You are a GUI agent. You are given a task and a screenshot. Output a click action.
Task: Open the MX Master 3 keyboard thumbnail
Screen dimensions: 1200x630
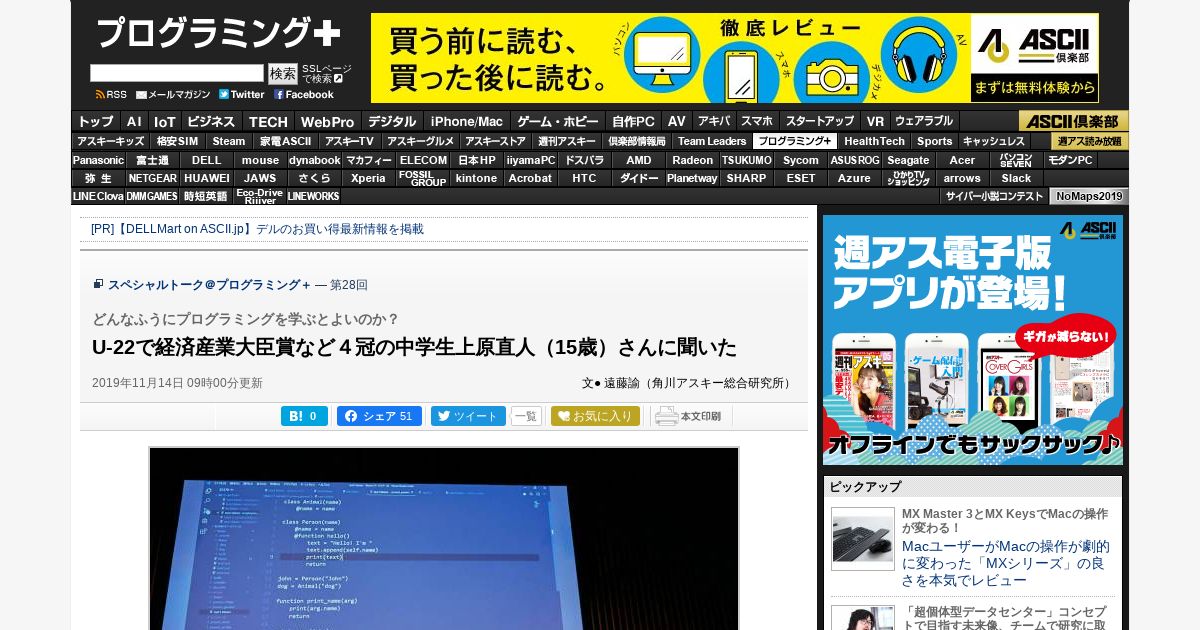863,539
